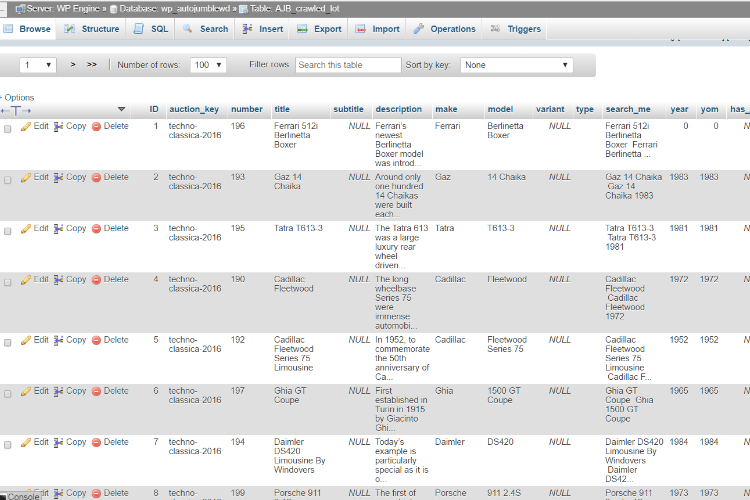Tick the checkbox for row ID 2
The image size is (750, 500).
[8, 180]
